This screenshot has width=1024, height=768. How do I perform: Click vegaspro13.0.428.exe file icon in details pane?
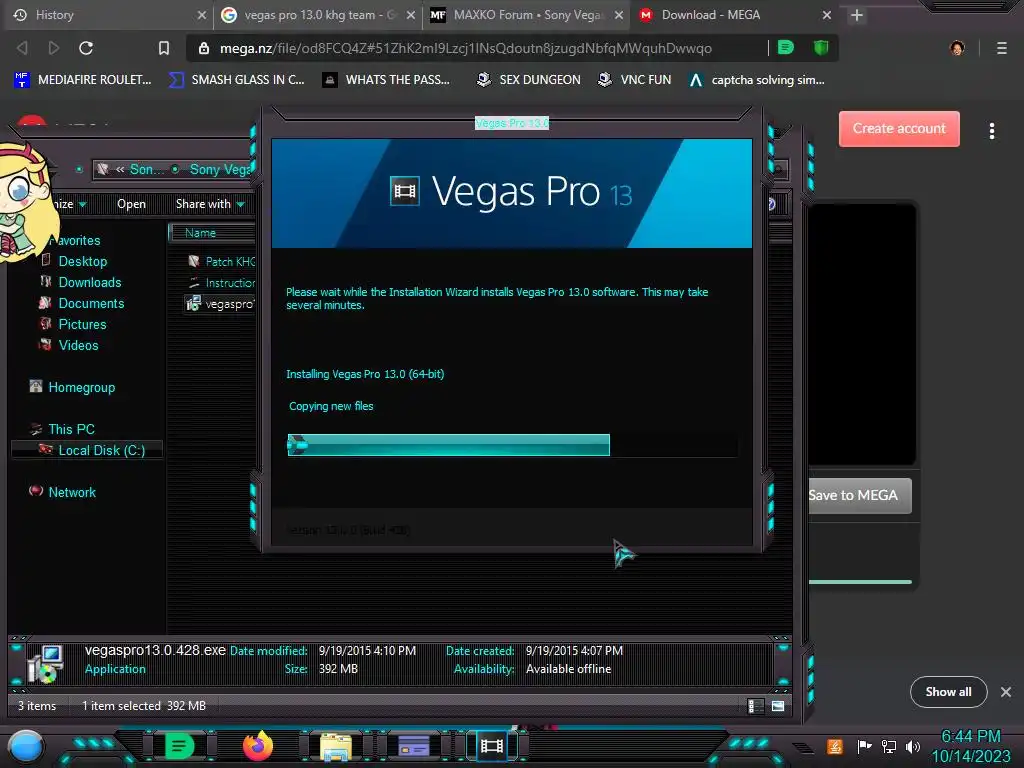point(46,664)
